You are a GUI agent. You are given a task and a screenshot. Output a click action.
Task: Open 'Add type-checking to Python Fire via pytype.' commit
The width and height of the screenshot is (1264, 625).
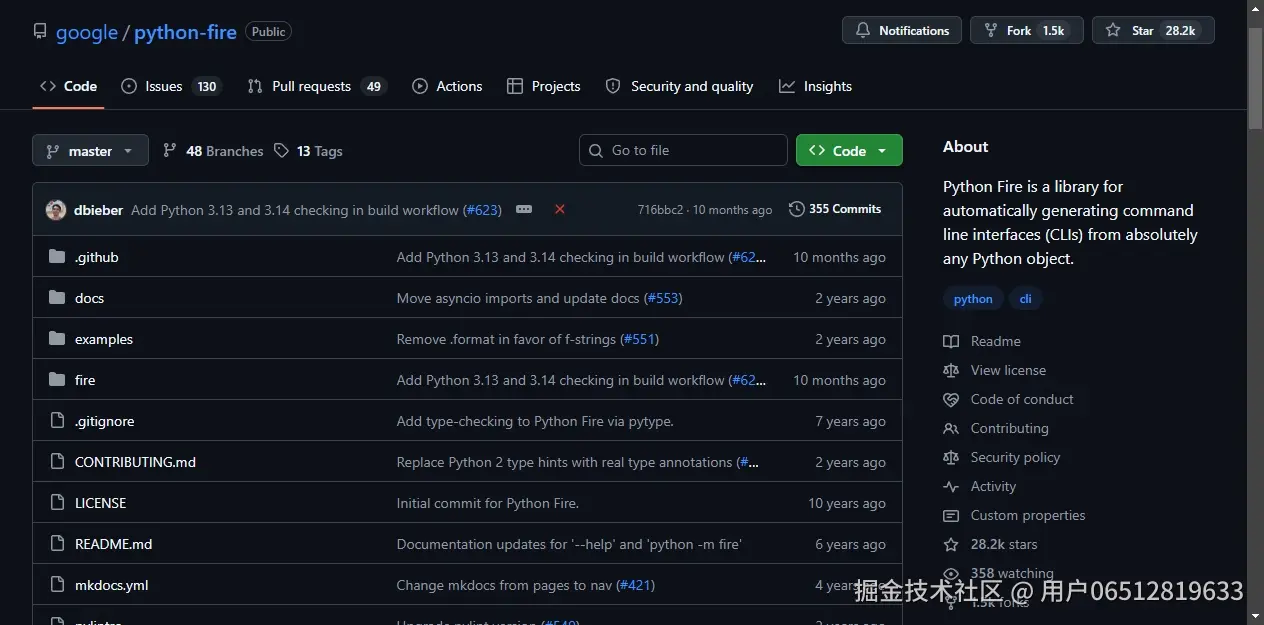click(x=535, y=421)
